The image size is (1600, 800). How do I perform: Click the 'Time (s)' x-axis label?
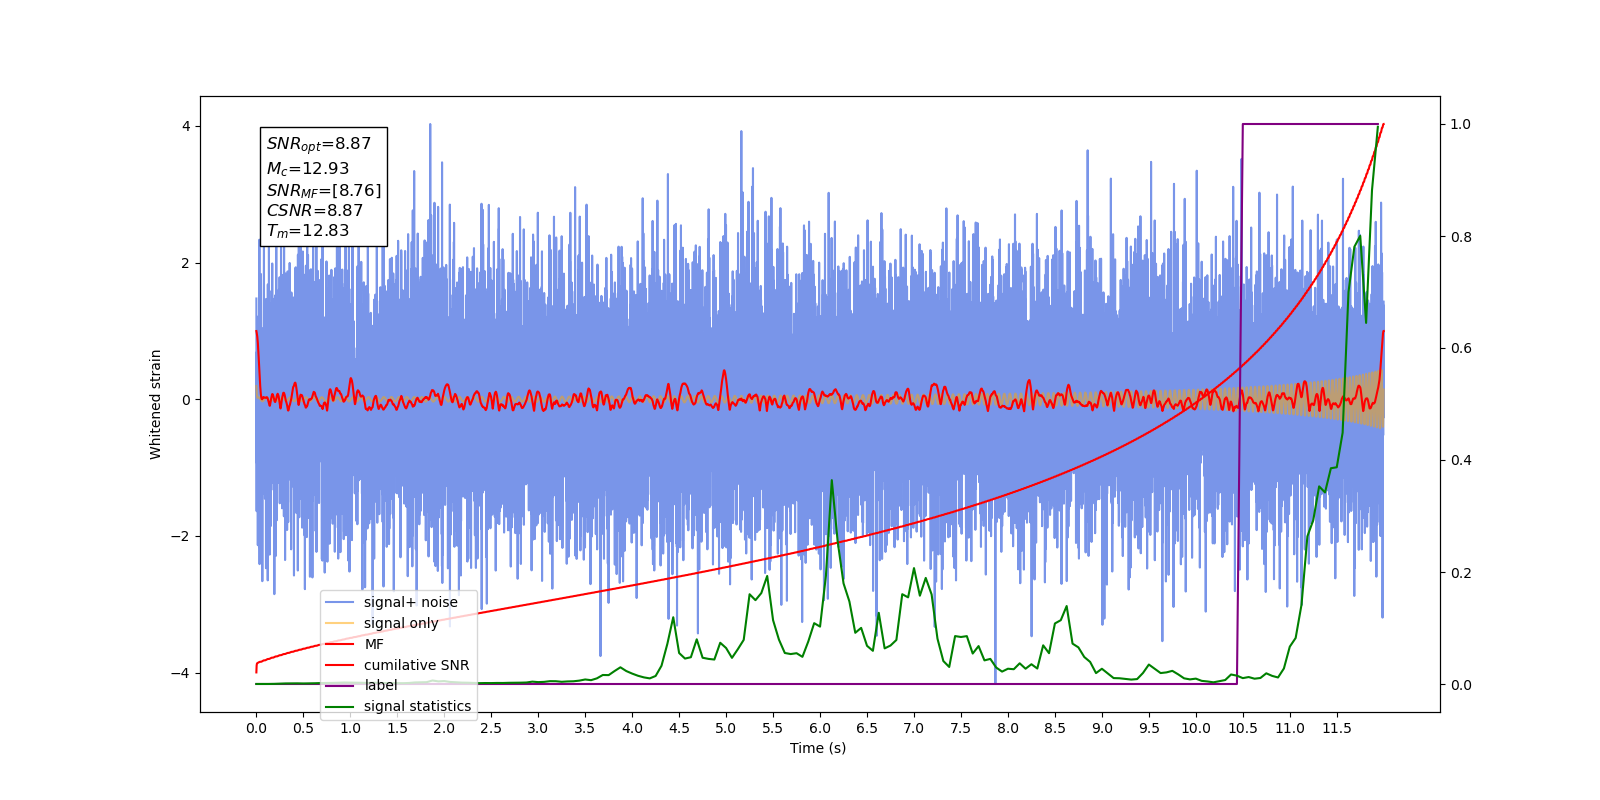point(818,748)
